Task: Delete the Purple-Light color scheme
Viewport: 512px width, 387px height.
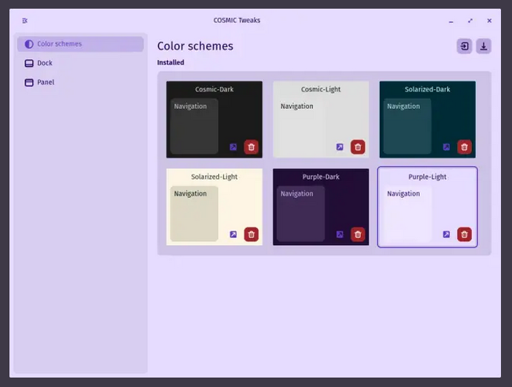Action: [464, 234]
